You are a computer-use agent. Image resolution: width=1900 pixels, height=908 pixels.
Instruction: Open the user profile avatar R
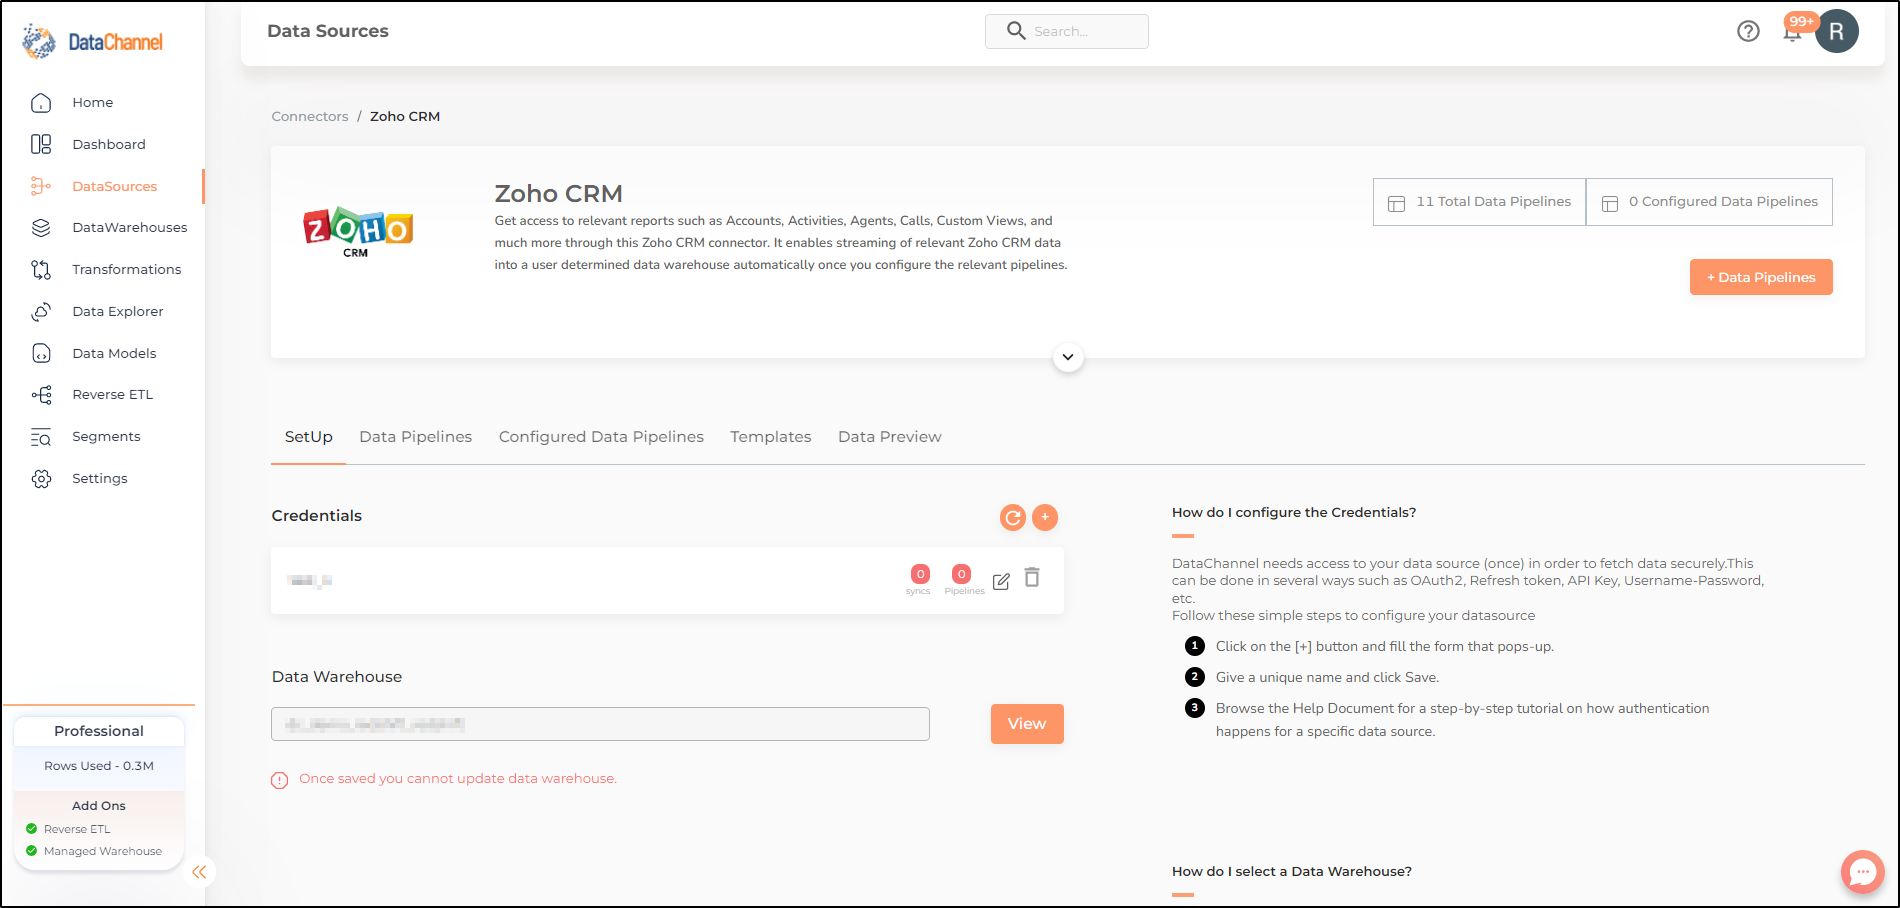click(1837, 31)
